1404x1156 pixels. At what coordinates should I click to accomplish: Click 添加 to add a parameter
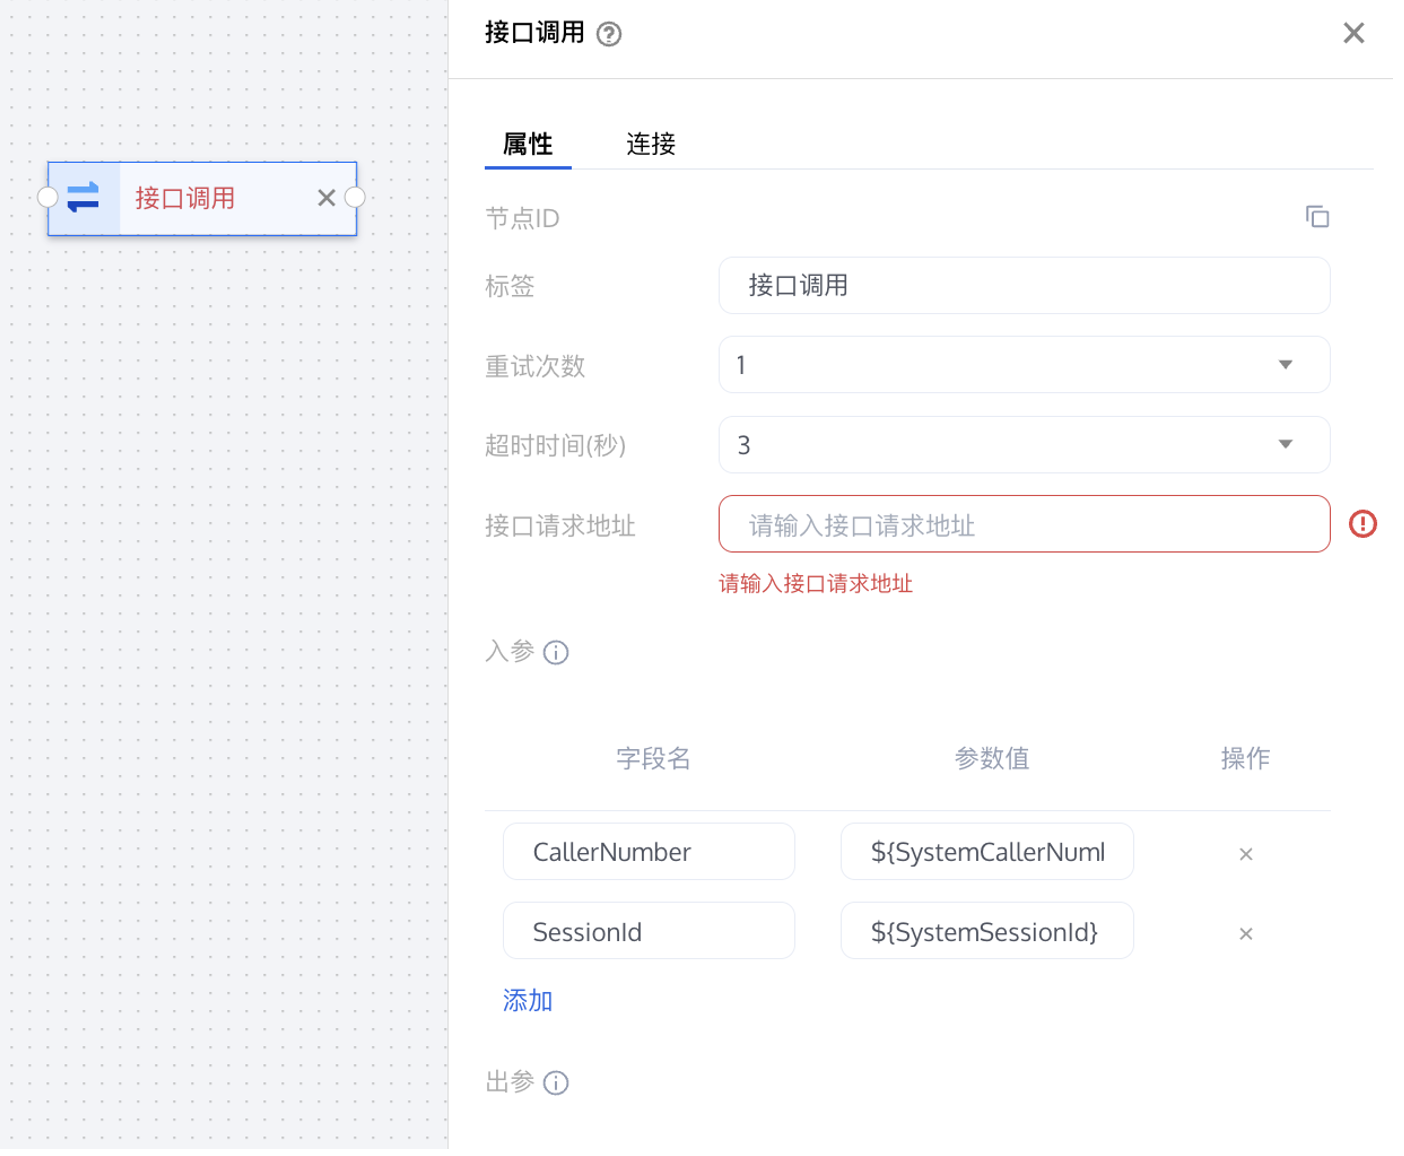click(527, 1001)
